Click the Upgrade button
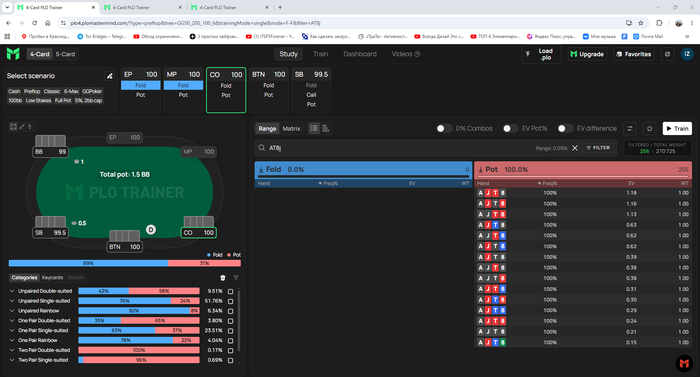Screen dimensions: 700x377 point(587,54)
